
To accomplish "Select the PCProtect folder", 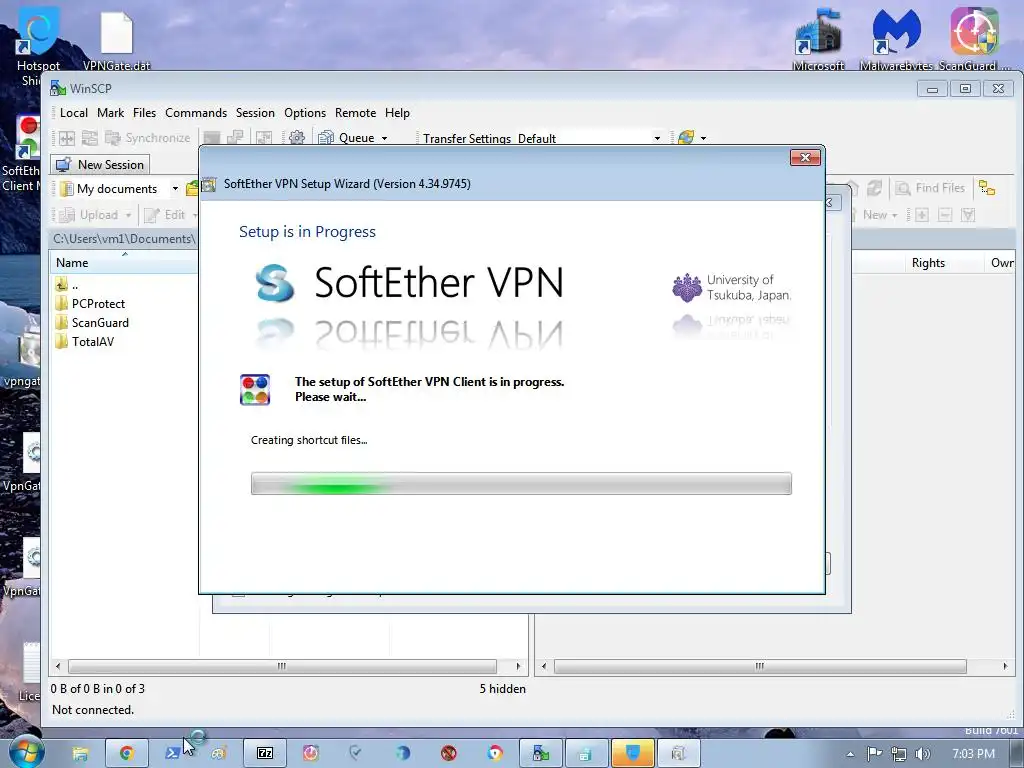I will click(x=90, y=304).
